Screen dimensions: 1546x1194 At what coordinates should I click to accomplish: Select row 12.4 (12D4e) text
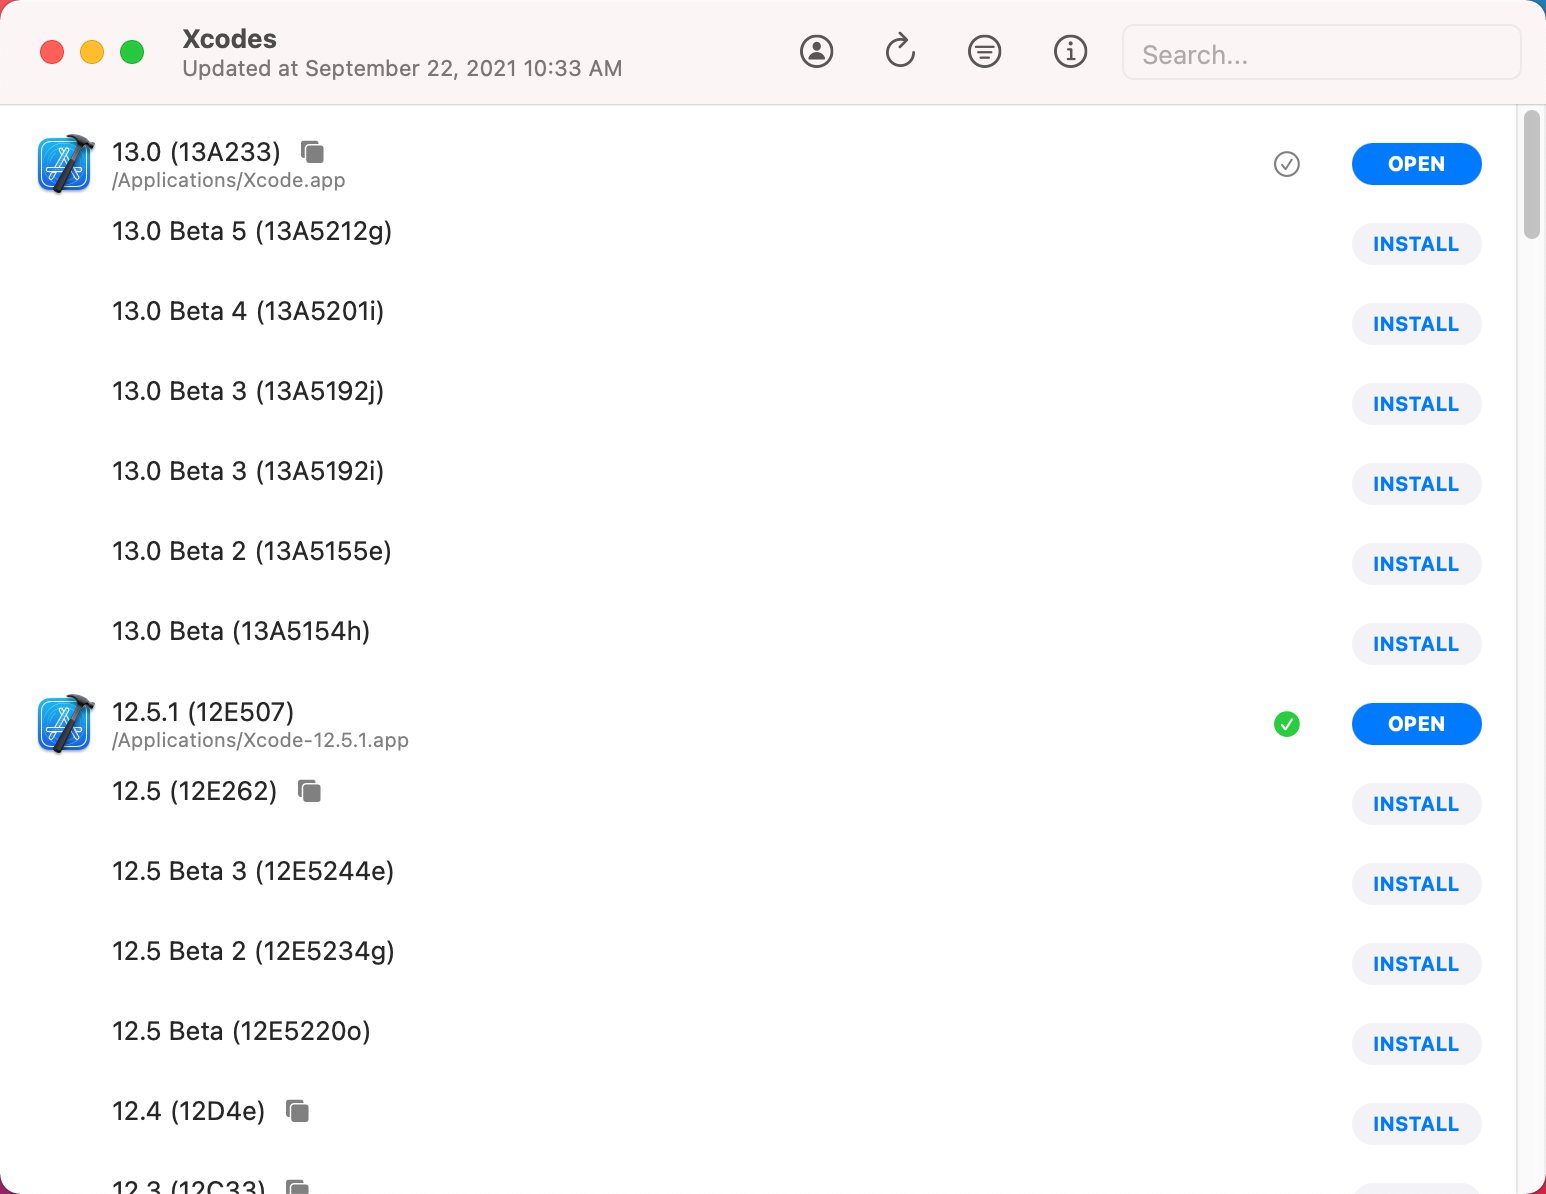coord(188,1112)
